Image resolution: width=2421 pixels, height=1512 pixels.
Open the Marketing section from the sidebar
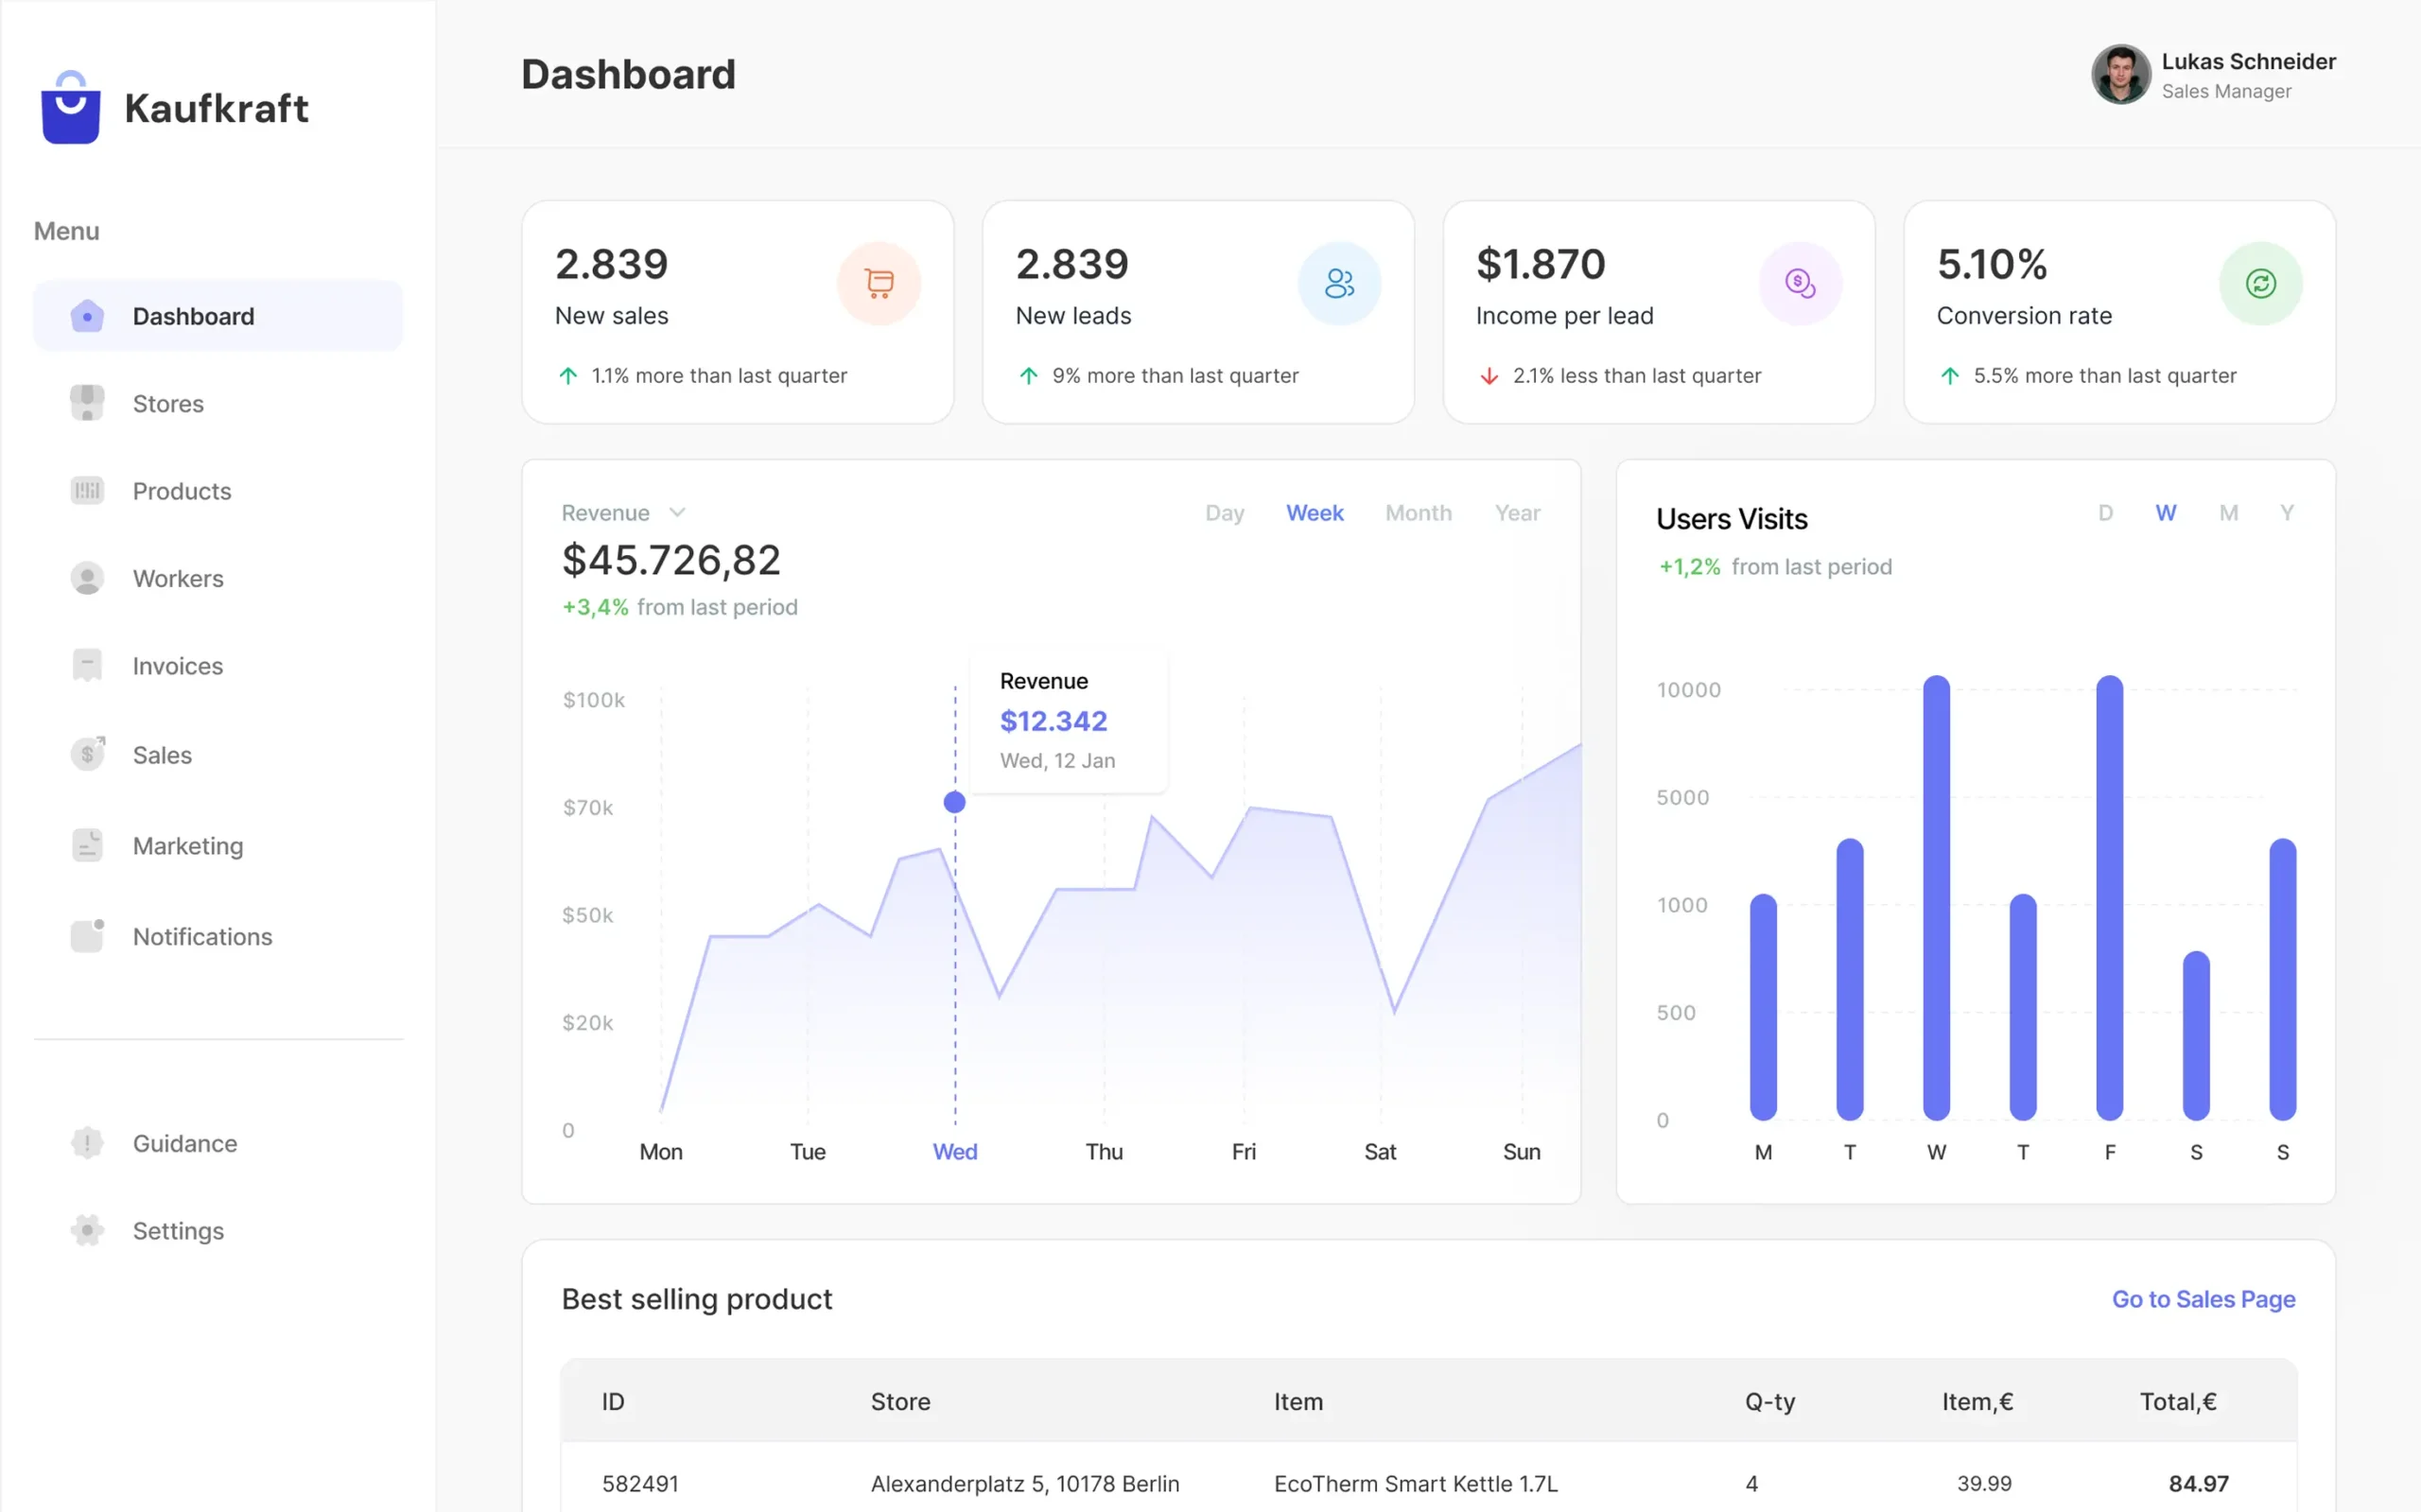(x=187, y=845)
